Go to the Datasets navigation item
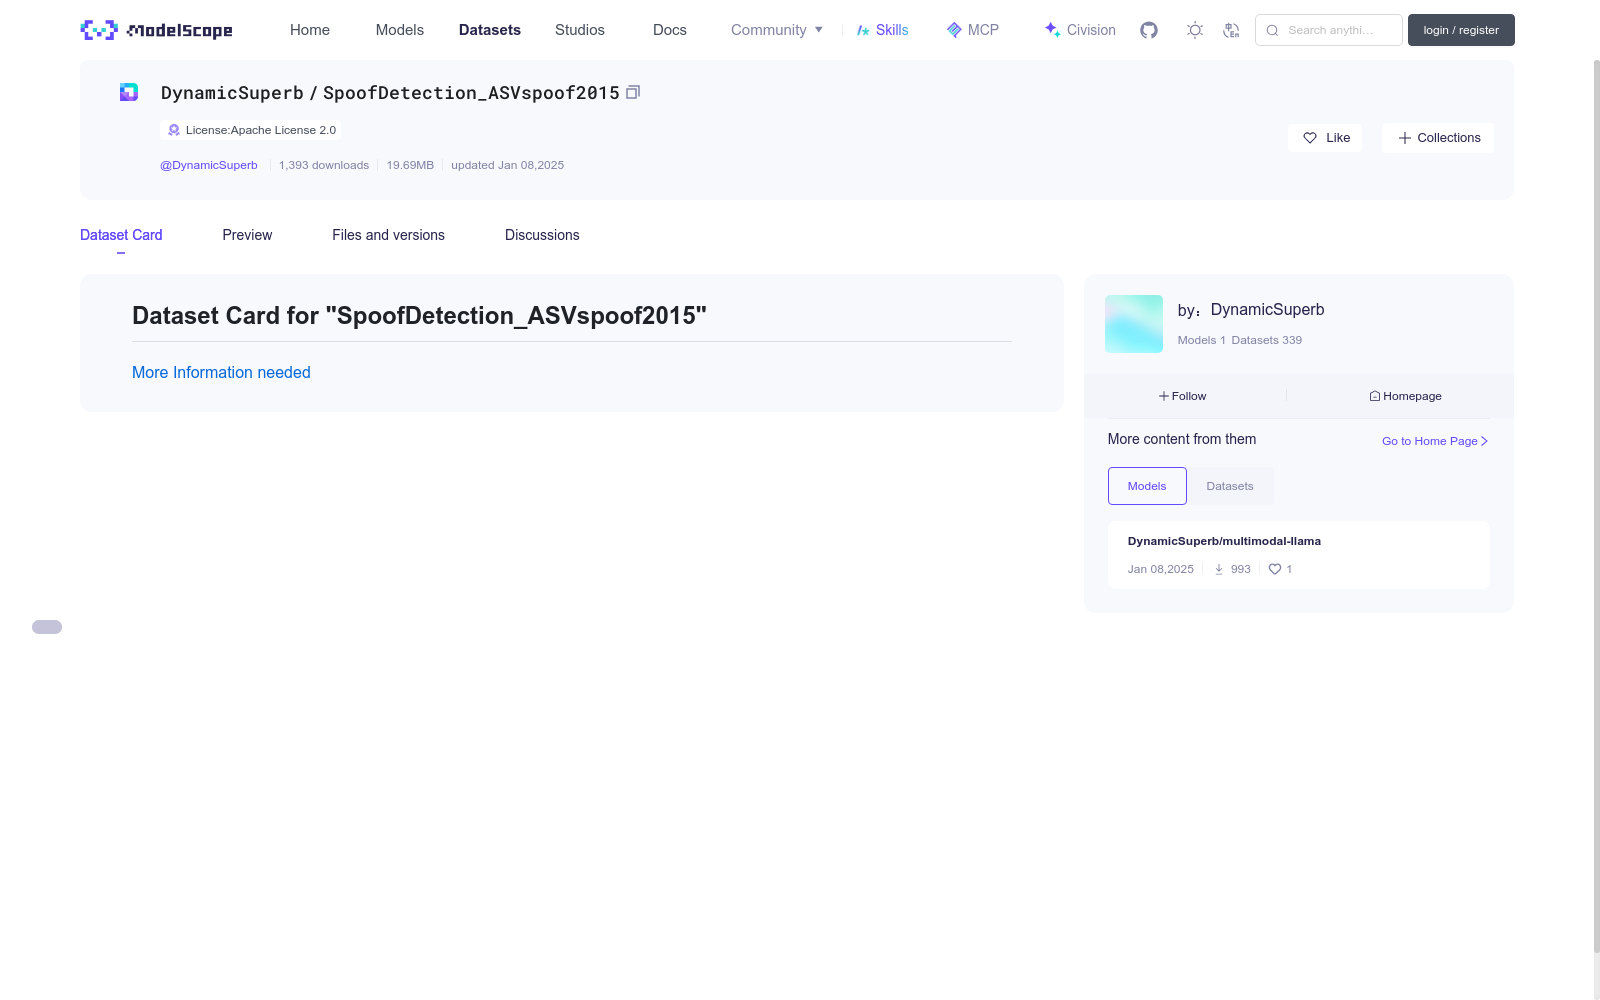This screenshot has width=1600, height=1000. point(490,30)
